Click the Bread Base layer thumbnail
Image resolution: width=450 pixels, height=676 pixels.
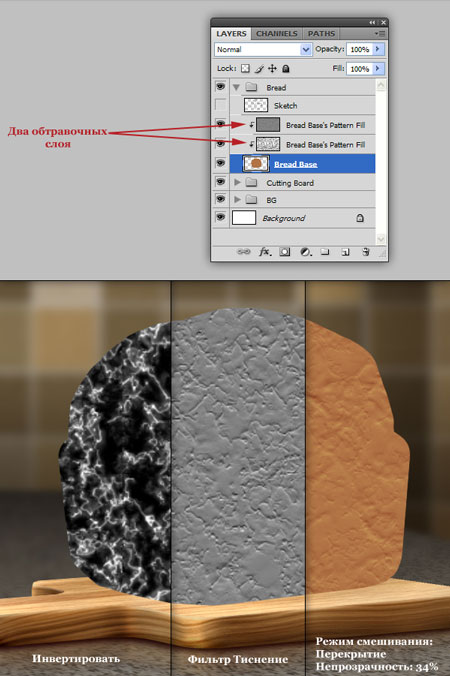click(x=256, y=163)
